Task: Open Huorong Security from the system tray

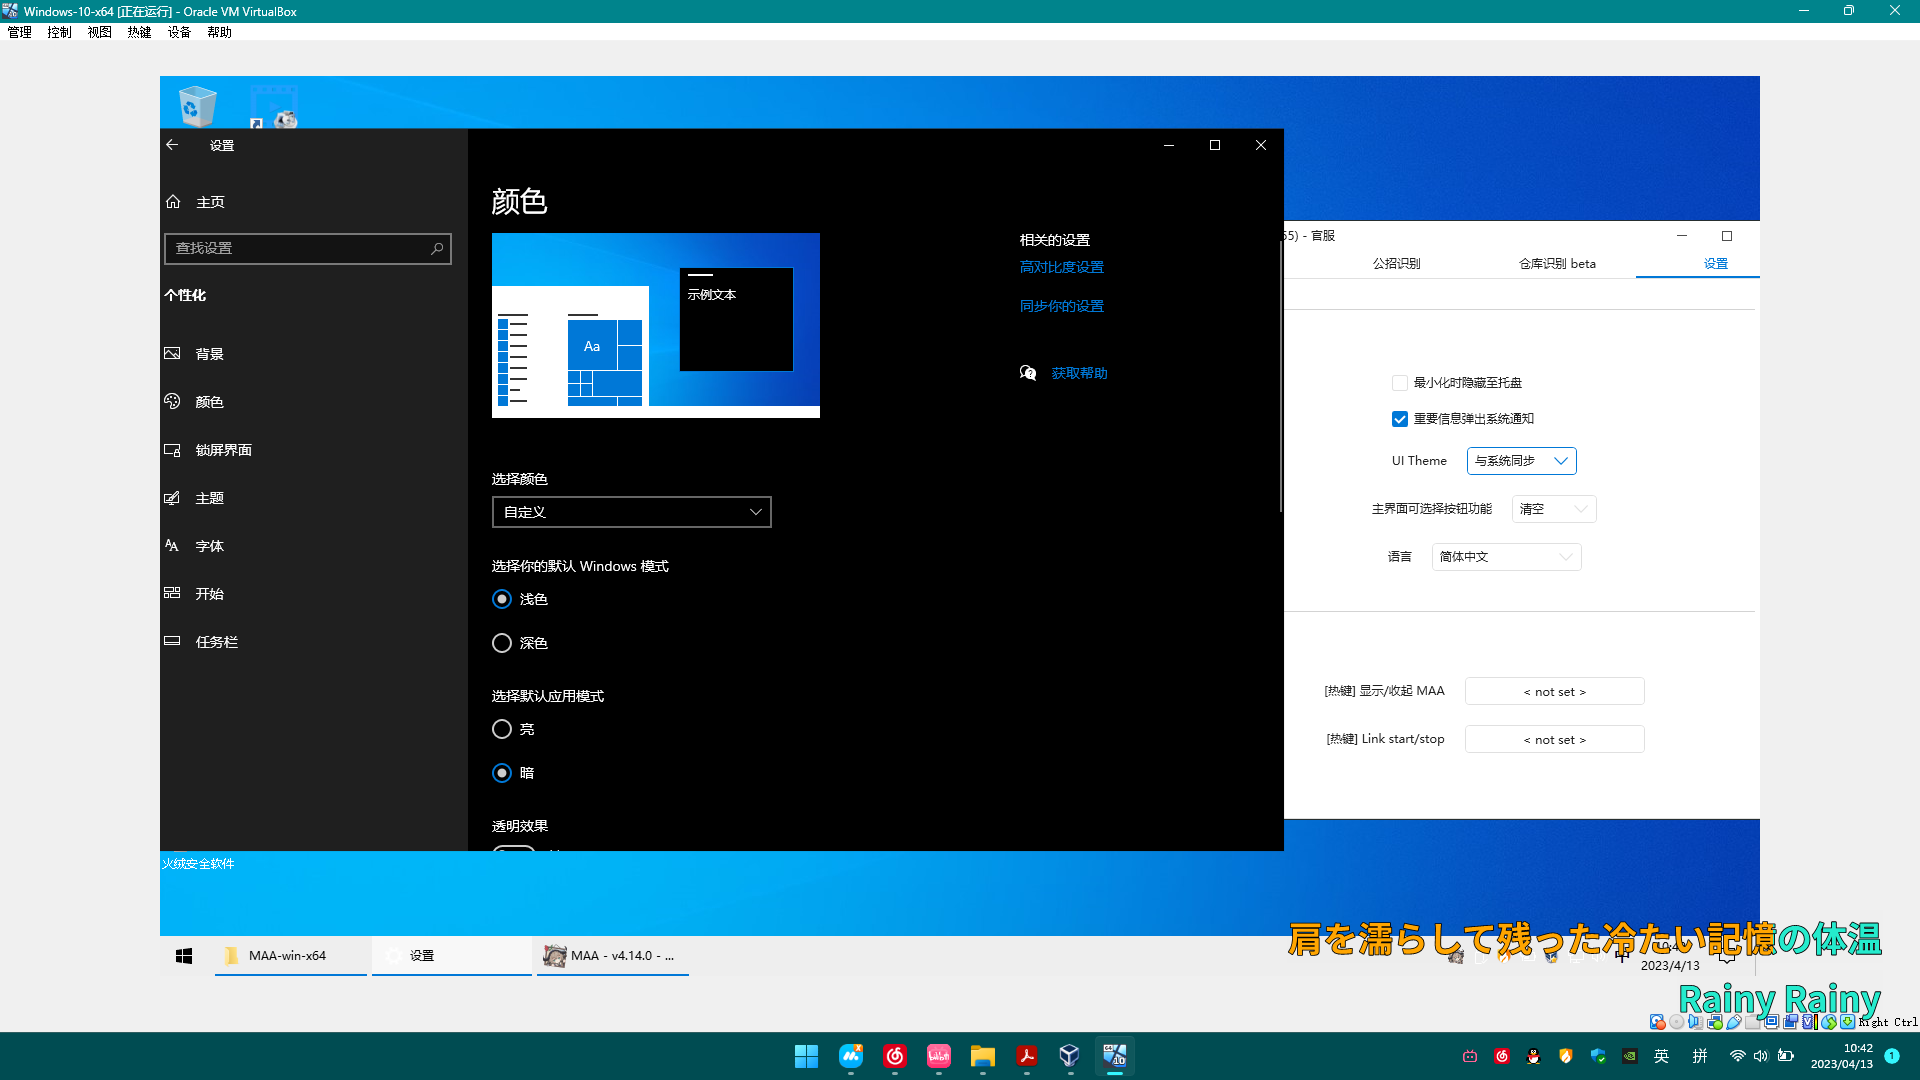Action: (1565, 1056)
